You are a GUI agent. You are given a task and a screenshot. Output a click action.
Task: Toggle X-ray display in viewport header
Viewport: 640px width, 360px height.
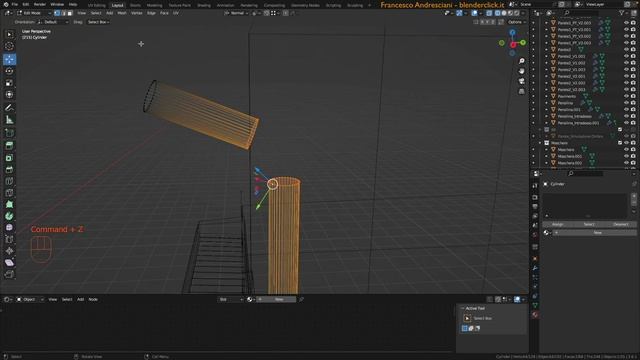click(x=489, y=13)
